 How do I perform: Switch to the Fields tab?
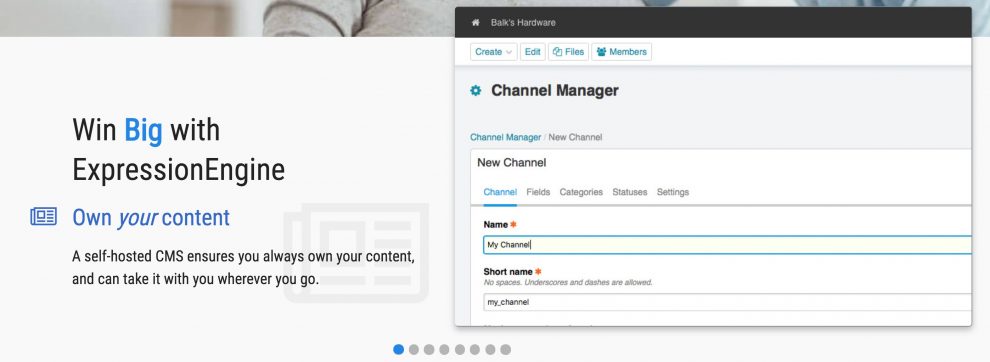(x=538, y=192)
